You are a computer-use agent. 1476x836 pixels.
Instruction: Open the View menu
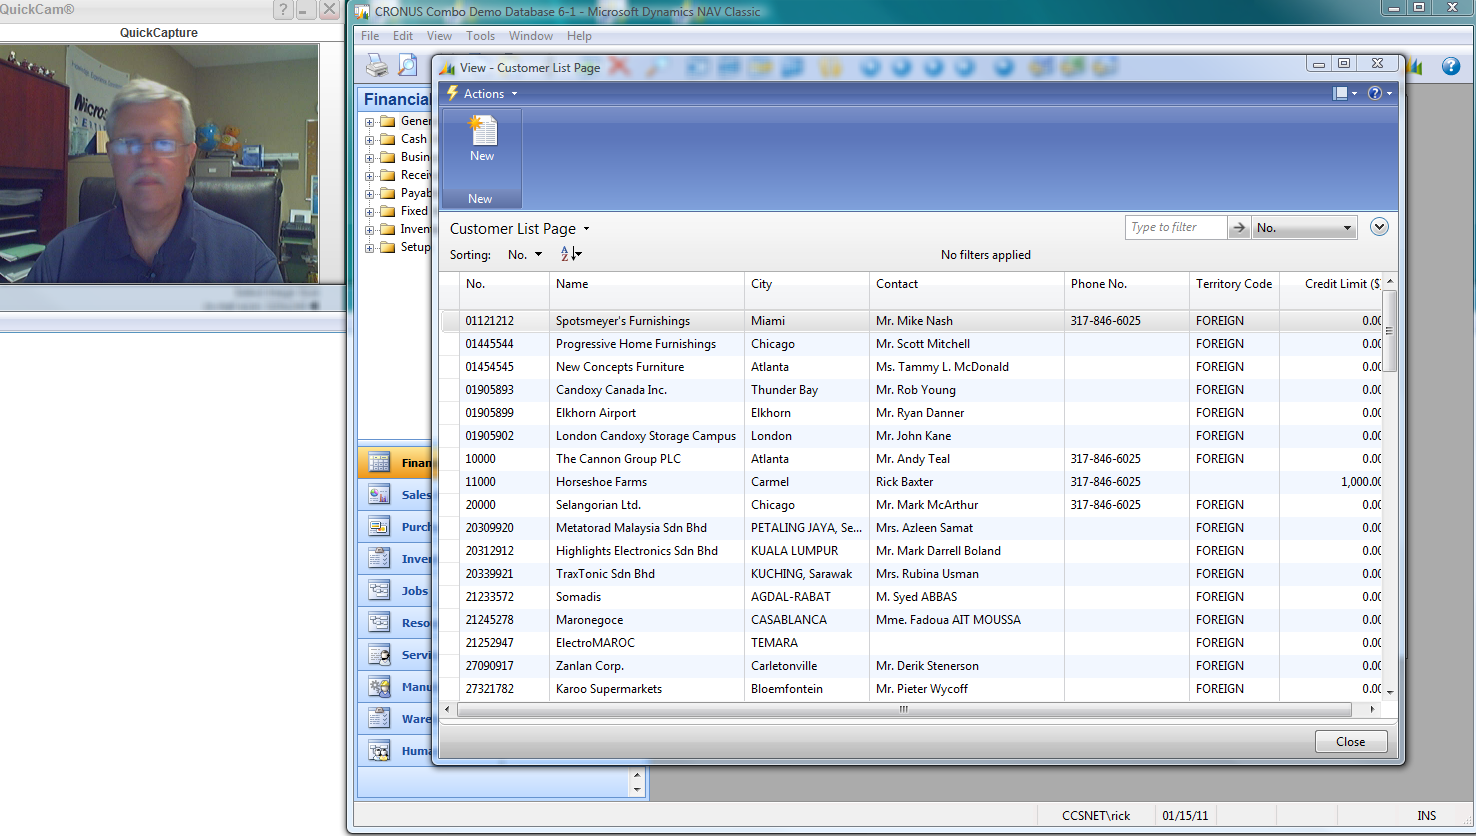point(439,36)
